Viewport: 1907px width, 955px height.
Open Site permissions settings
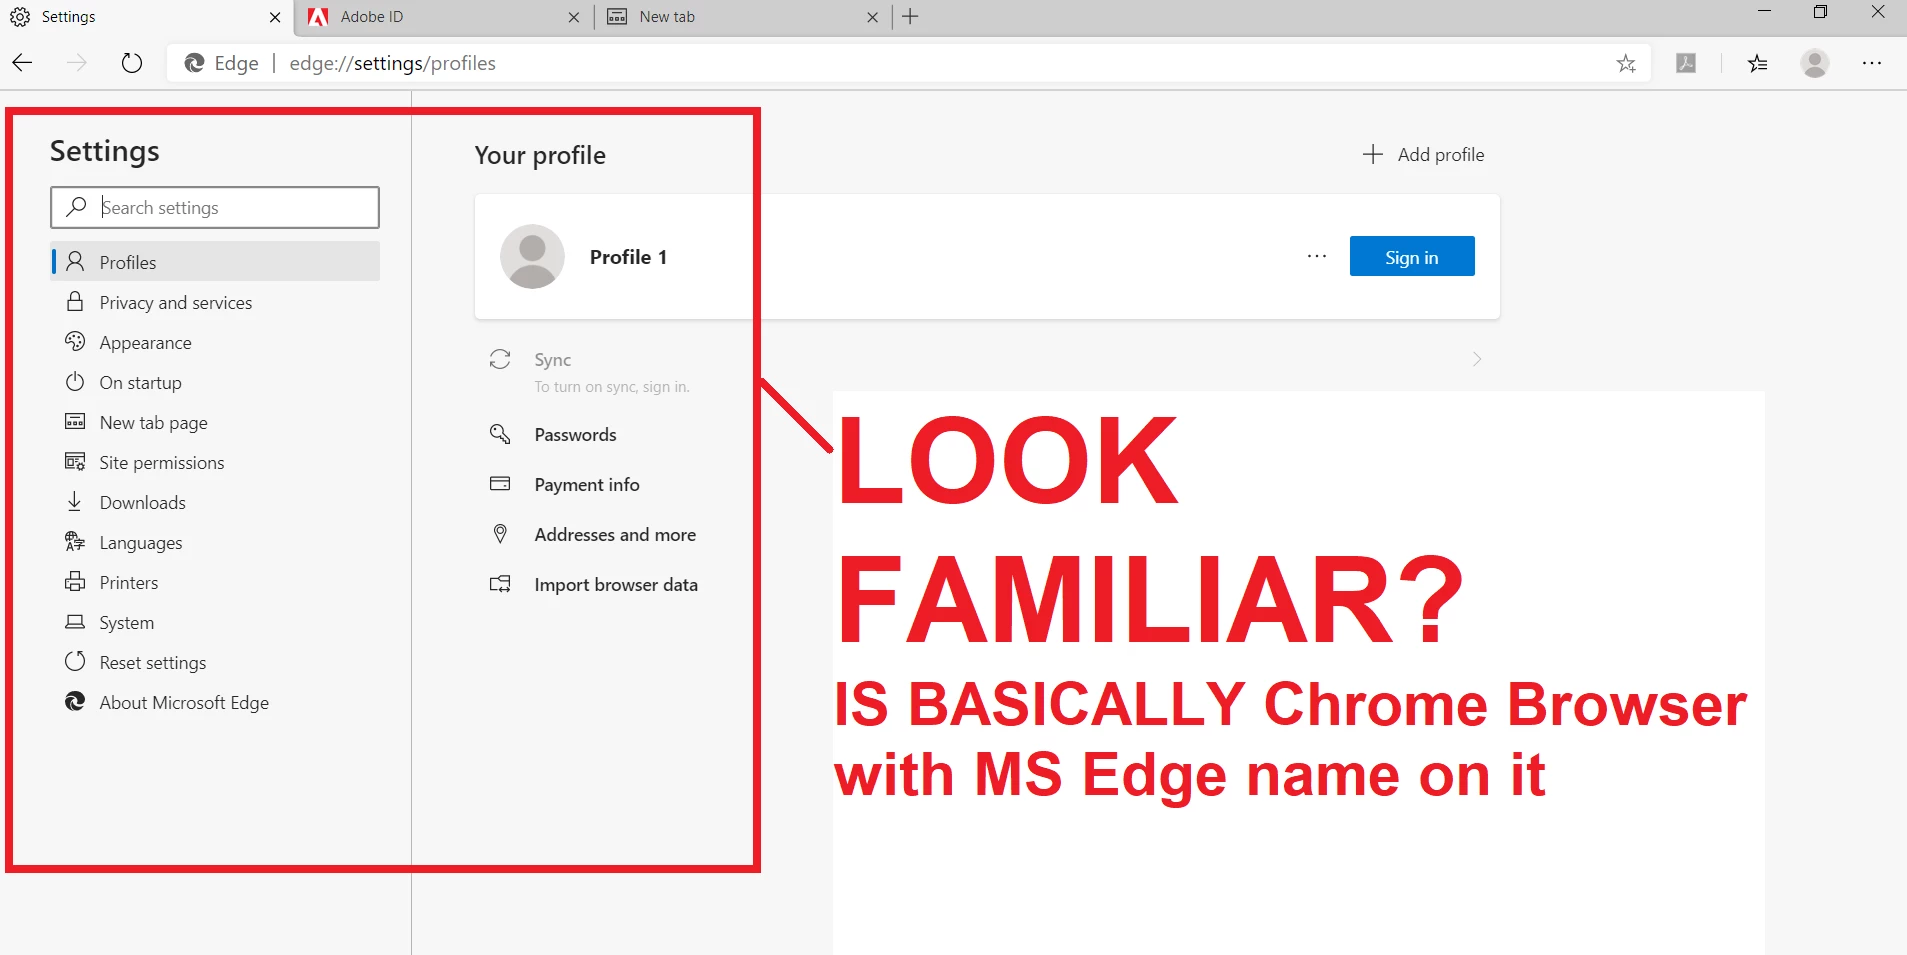[x=215, y=462]
